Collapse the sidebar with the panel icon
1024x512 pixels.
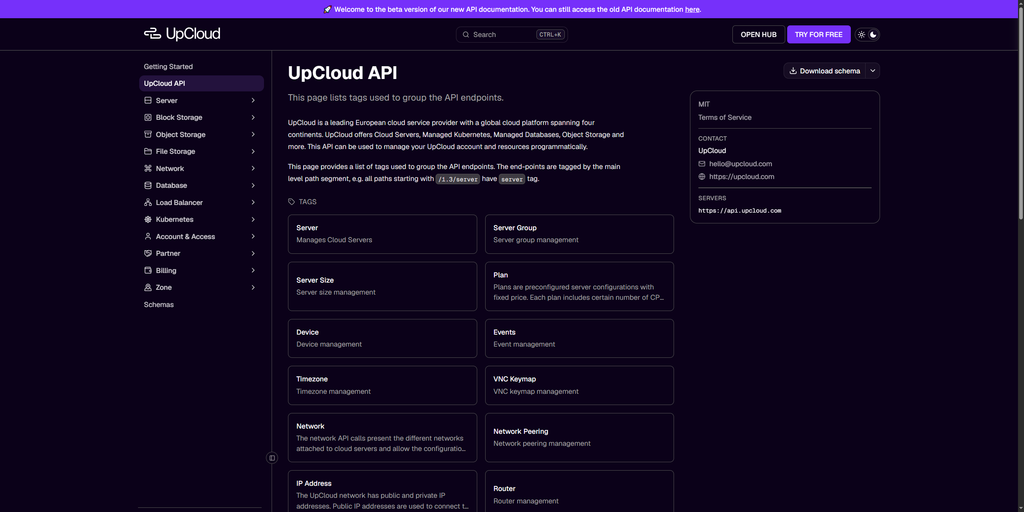click(x=272, y=458)
